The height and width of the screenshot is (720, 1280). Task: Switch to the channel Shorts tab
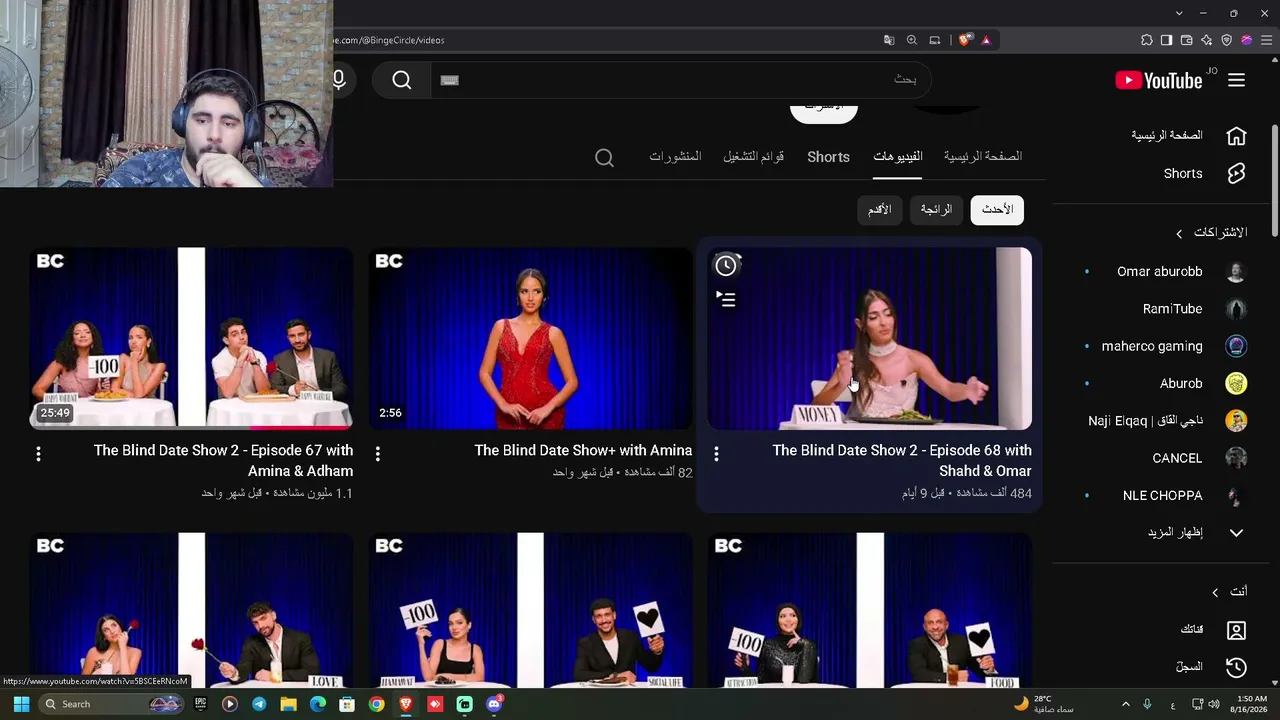click(828, 157)
